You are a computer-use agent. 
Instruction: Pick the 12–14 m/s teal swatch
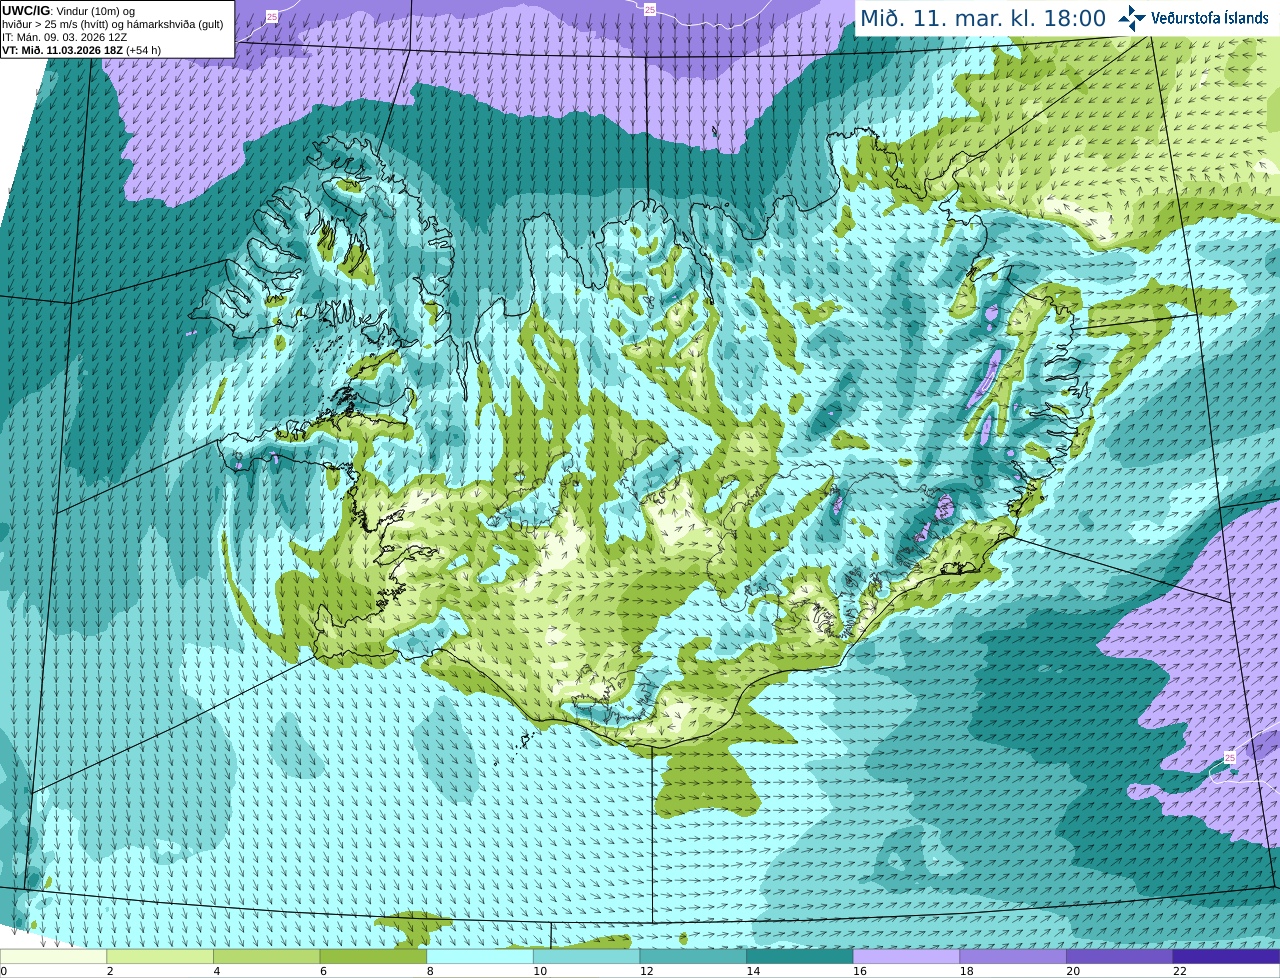coord(693,957)
